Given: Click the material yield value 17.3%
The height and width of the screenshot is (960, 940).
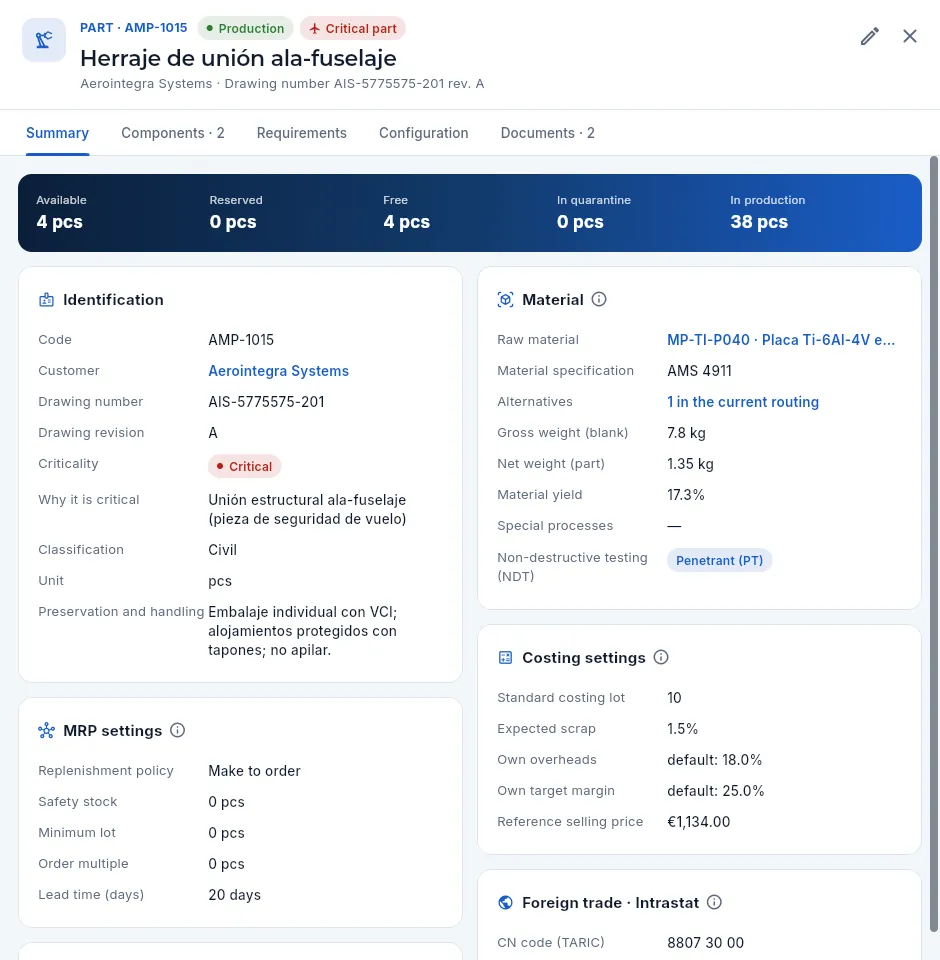Looking at the screenshot, I should (686, 495).
